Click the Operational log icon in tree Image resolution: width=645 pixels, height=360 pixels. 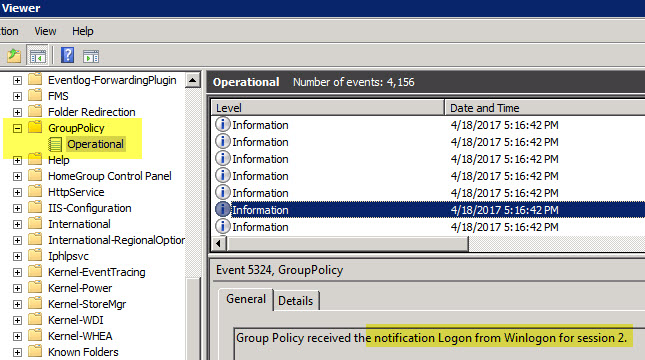55,144
